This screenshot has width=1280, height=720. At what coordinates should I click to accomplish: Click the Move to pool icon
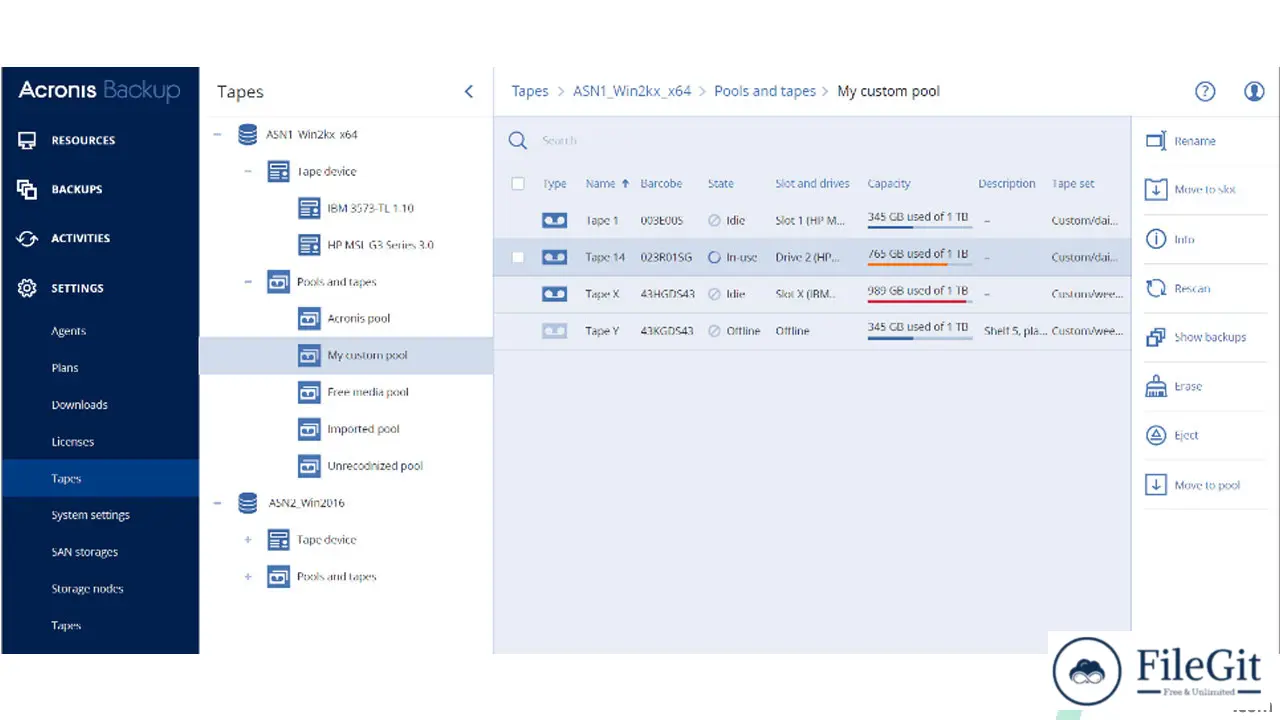[1156, 485]
